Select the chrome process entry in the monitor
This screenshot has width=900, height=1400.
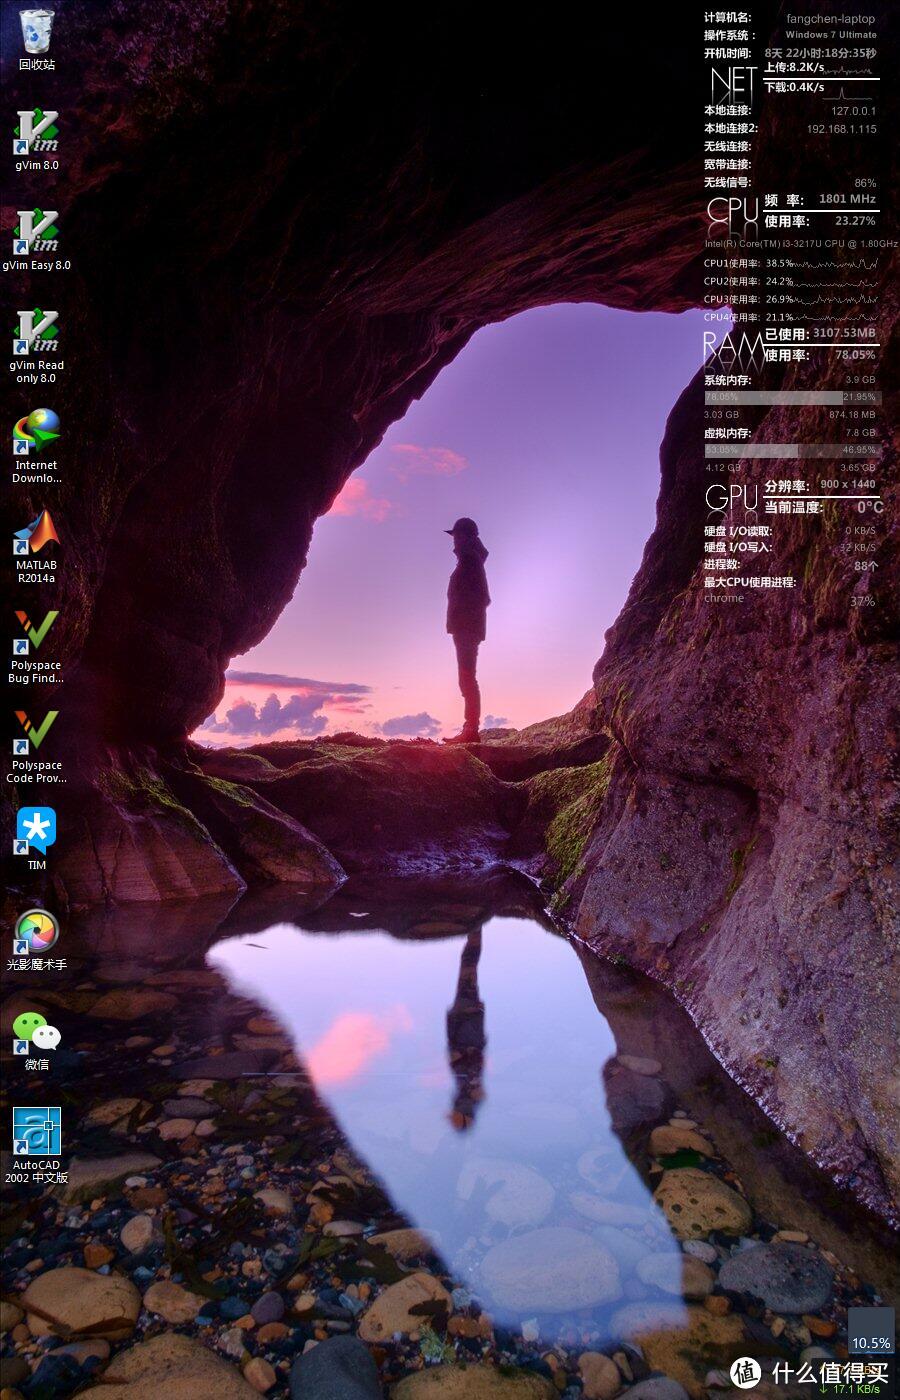click(723, 598)
